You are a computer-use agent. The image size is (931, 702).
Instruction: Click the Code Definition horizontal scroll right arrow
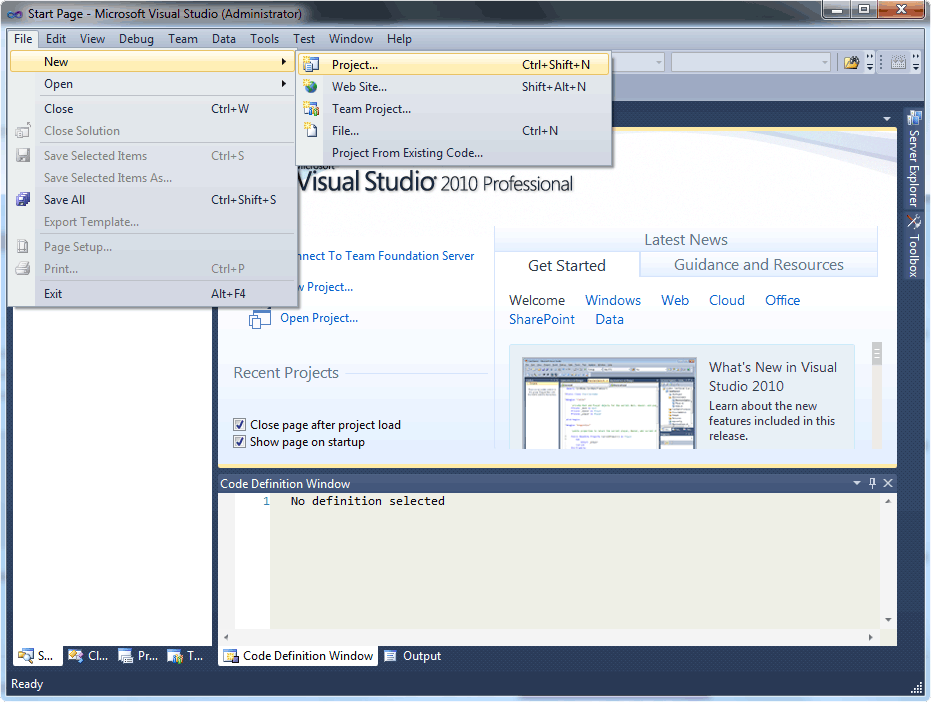click(x=870, y=637)
